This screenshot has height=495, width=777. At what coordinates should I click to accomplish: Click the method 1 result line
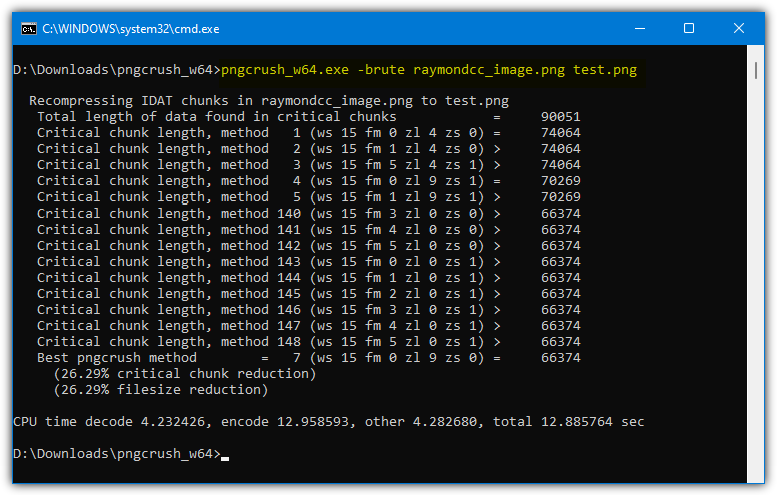click(308, 133)
